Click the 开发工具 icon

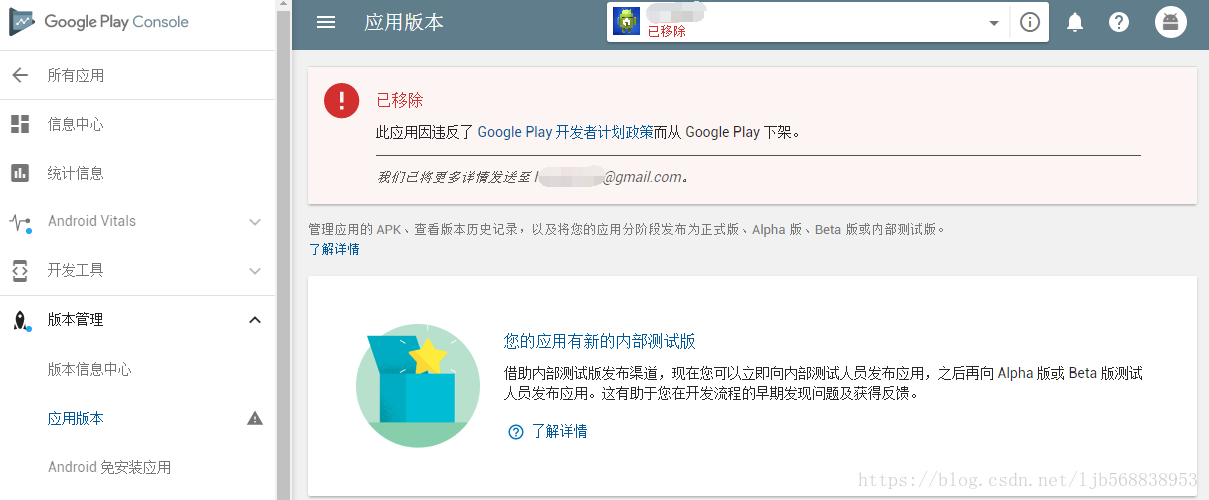(20, 270)
